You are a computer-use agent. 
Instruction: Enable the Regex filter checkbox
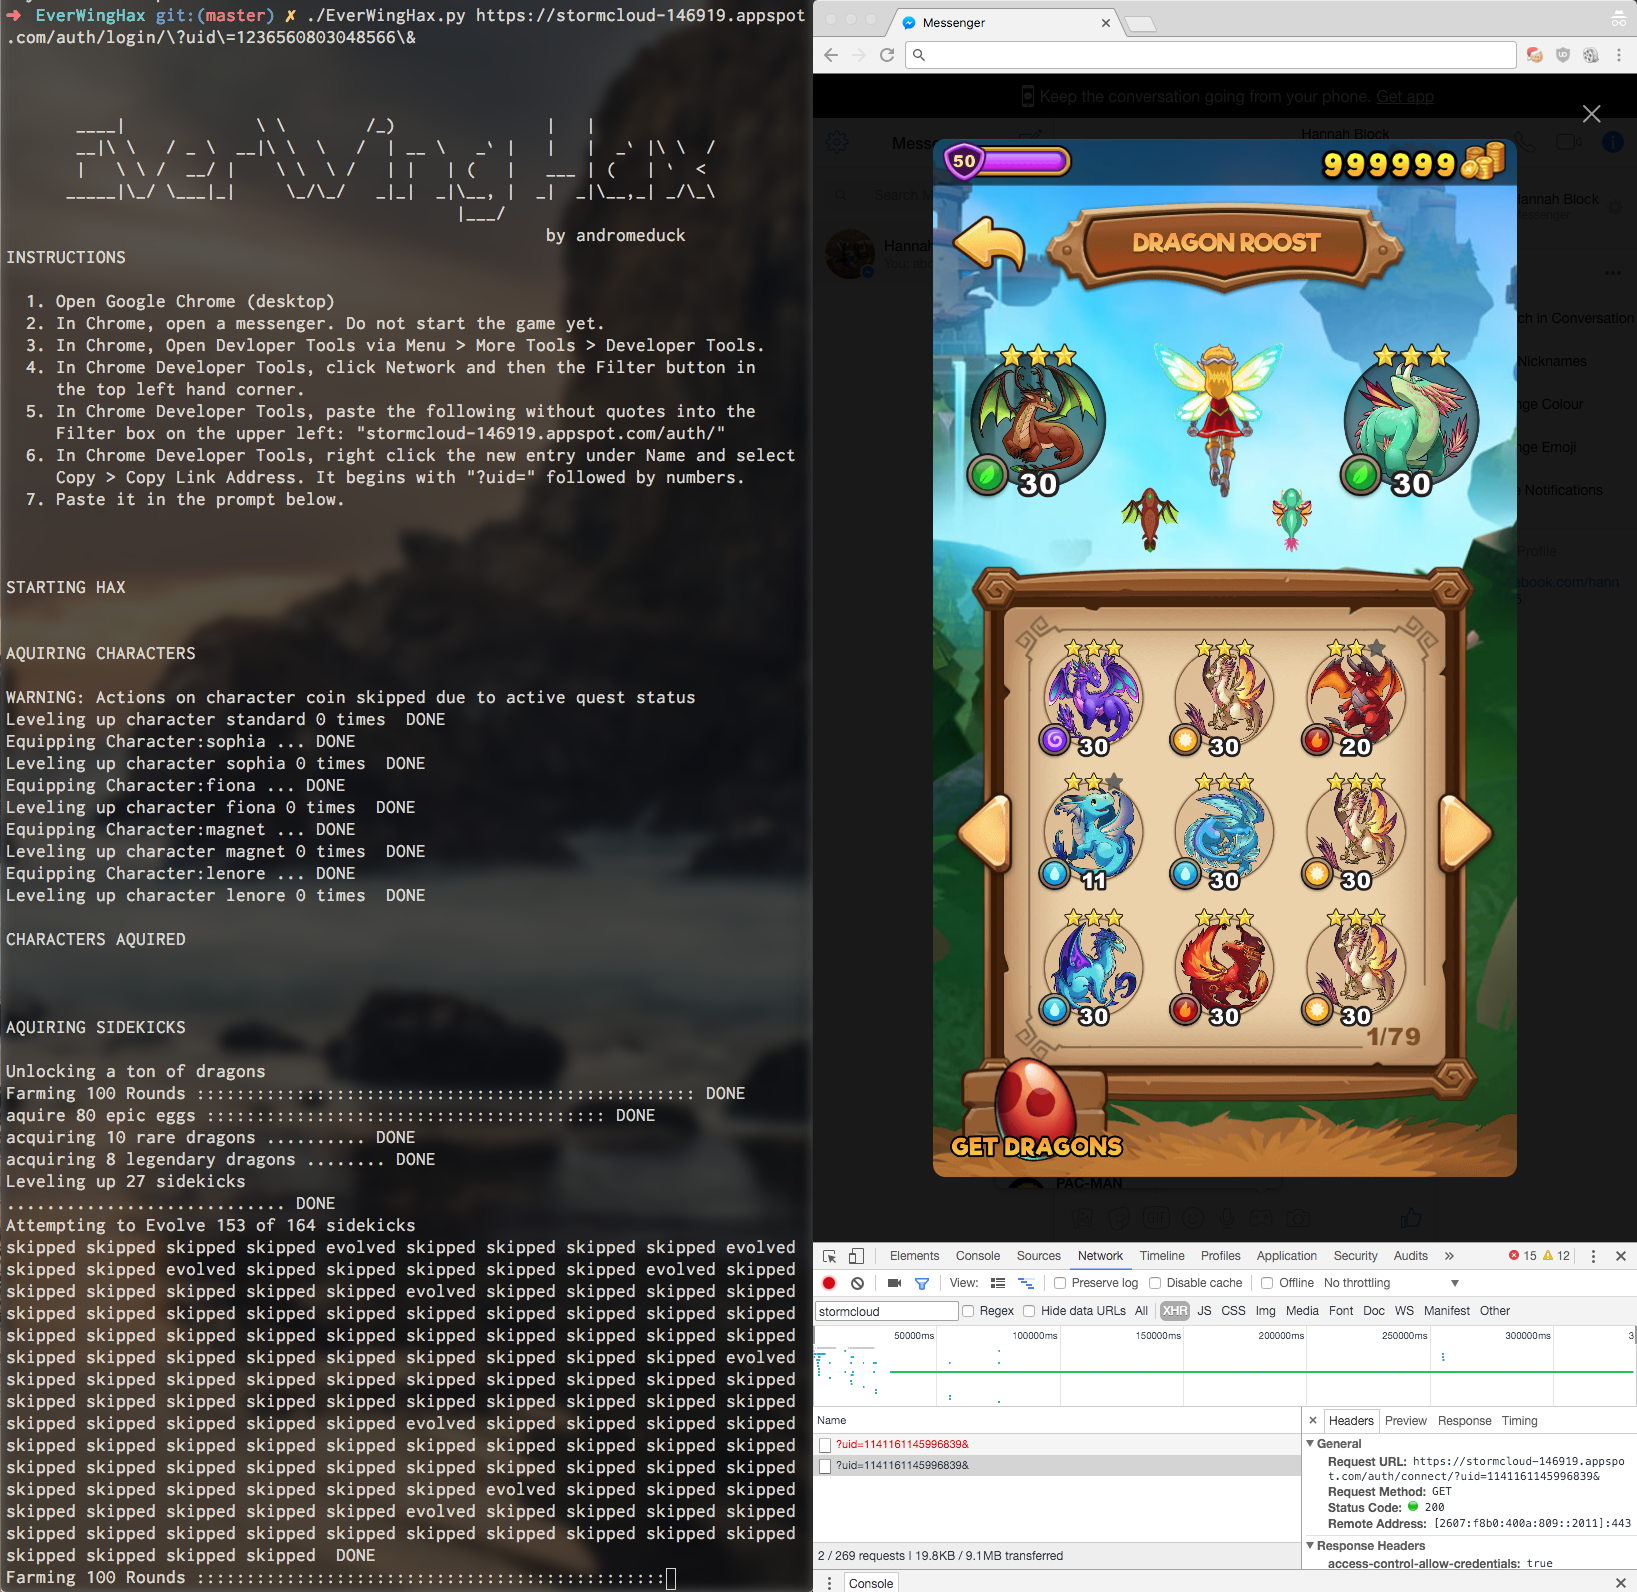pos(968,1311)
